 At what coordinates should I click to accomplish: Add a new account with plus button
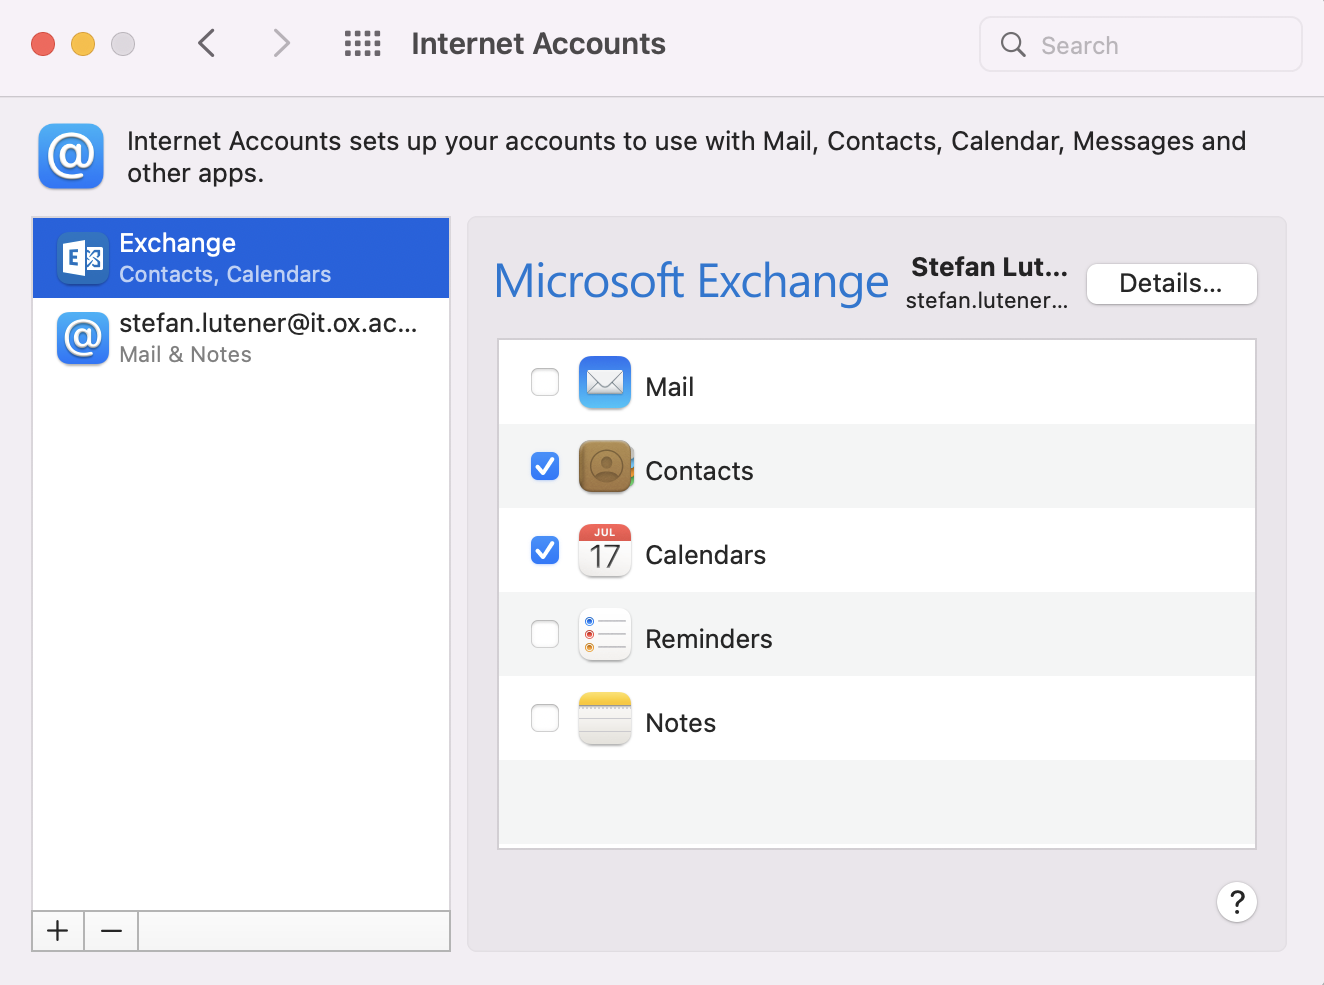click(58, 931)
